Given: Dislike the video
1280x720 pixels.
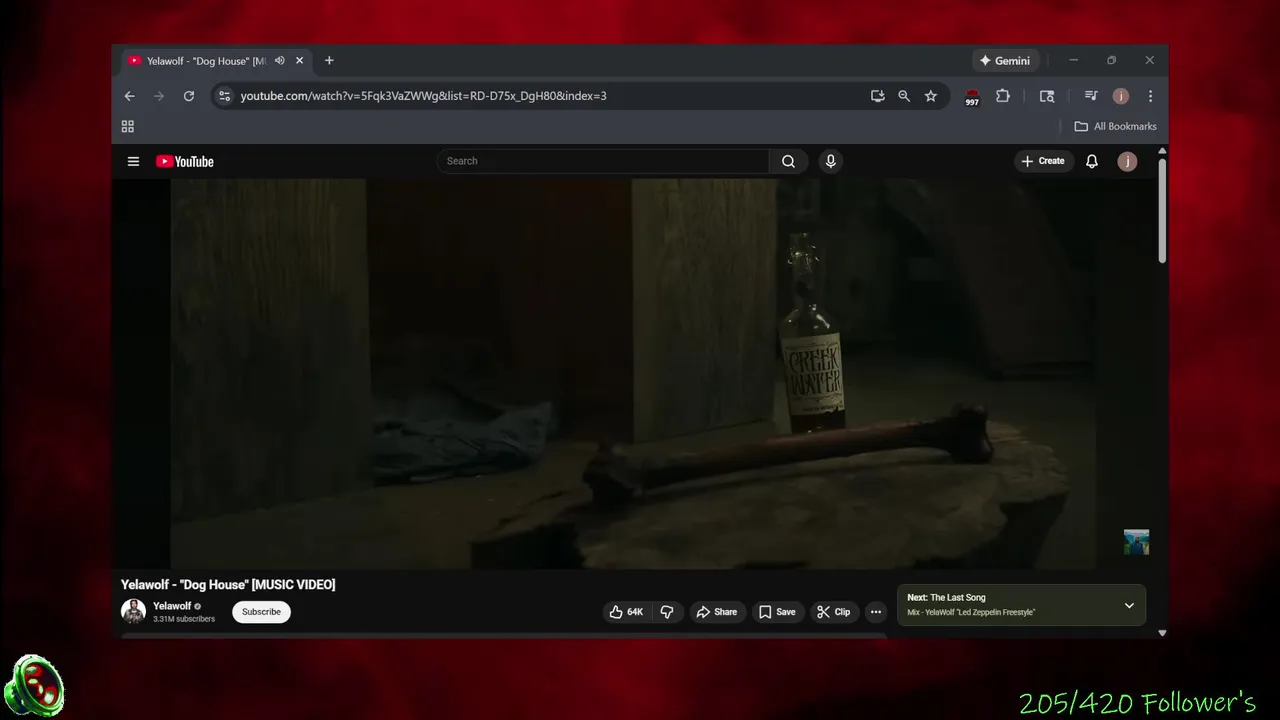Looking at the screenshot, I should (x=667, y=612).
